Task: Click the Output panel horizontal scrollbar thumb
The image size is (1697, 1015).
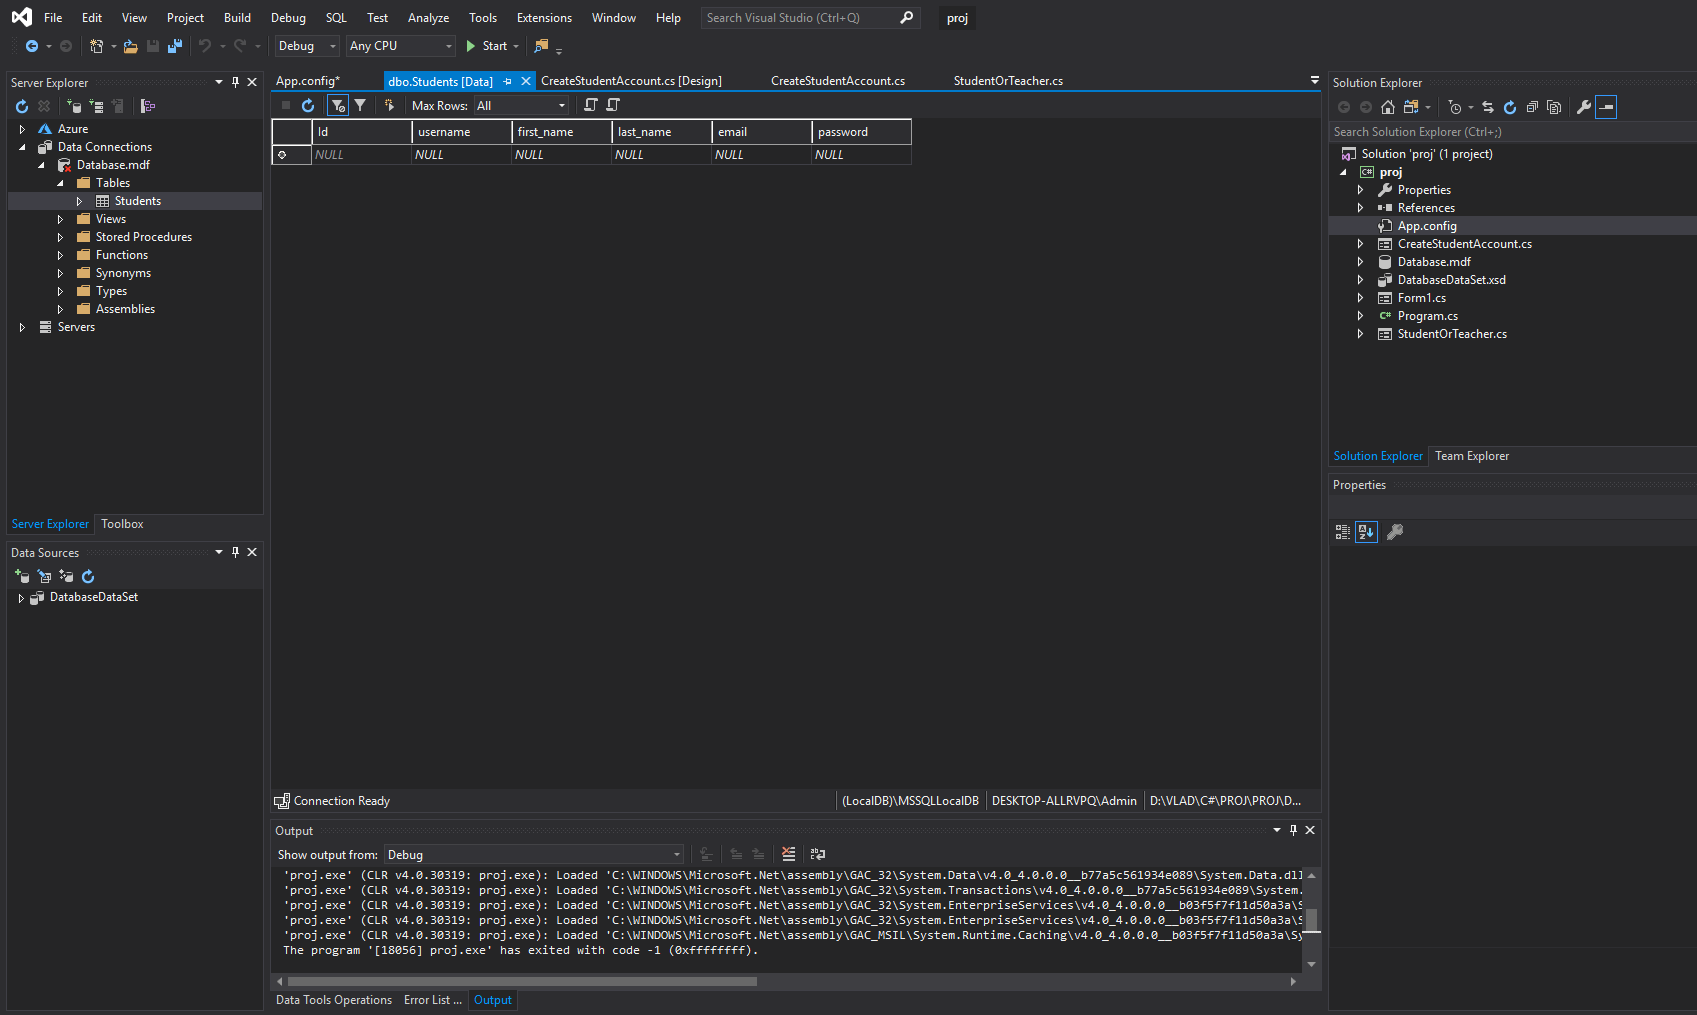Action: tap(522, 982)
